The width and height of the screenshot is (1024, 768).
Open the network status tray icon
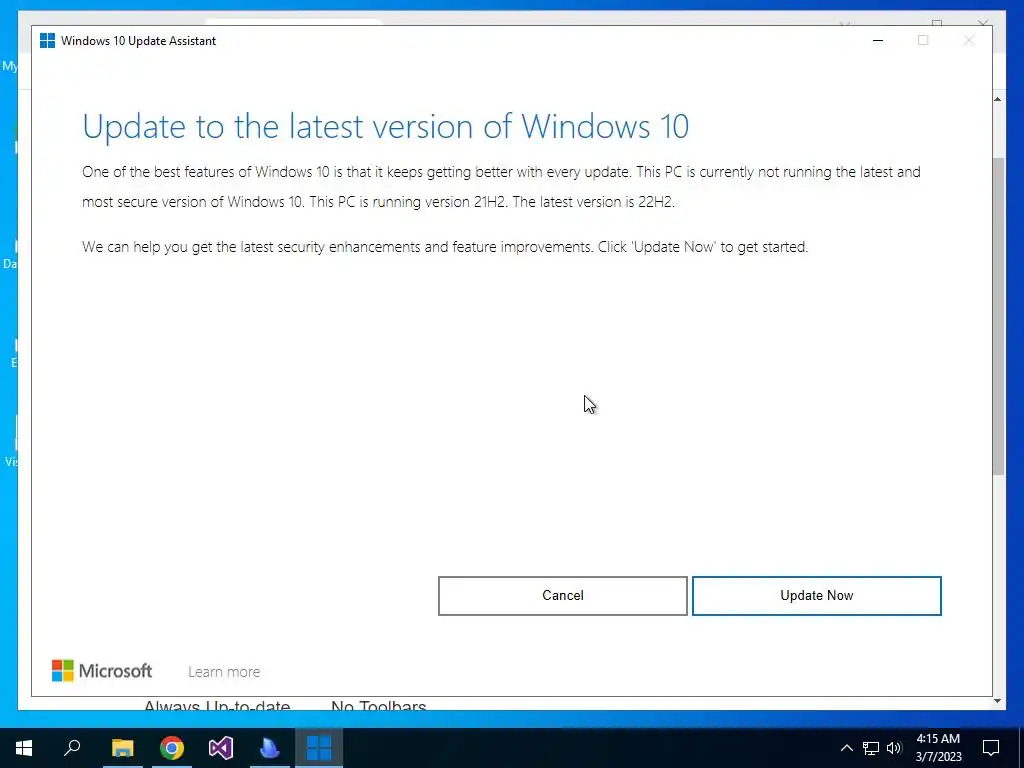click(871, 748)
